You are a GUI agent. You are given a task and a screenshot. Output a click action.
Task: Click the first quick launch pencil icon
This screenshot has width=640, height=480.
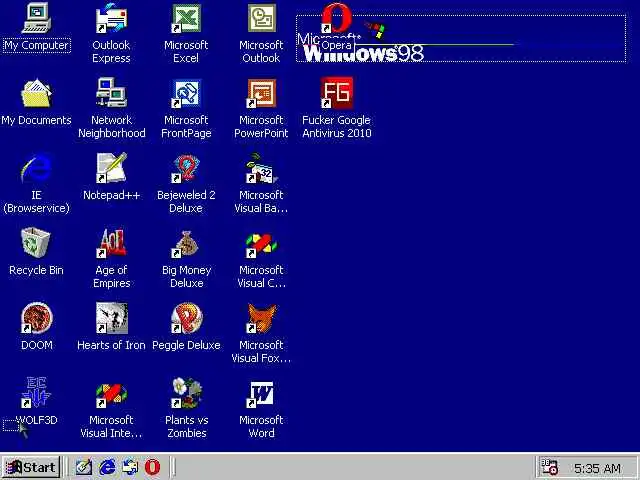84,467
